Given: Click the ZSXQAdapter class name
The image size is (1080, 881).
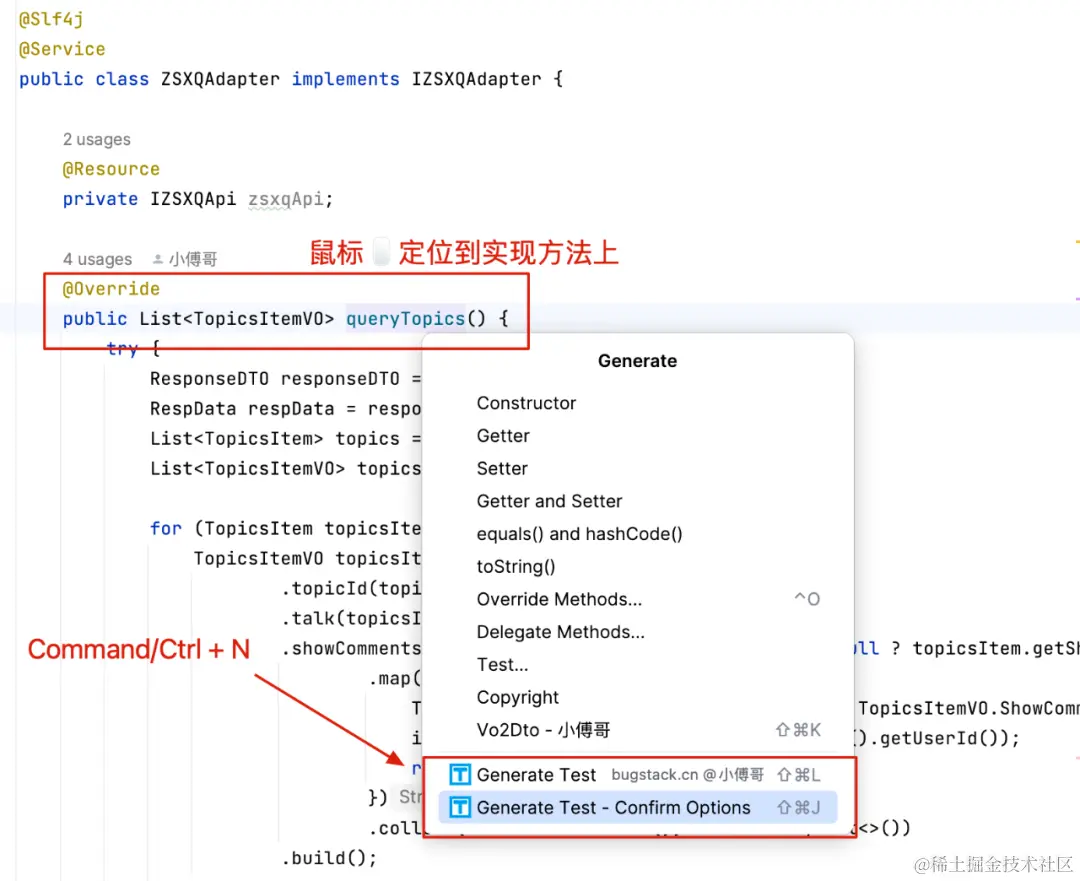Looking at the screenshot, I should click(x=220, y=79).
